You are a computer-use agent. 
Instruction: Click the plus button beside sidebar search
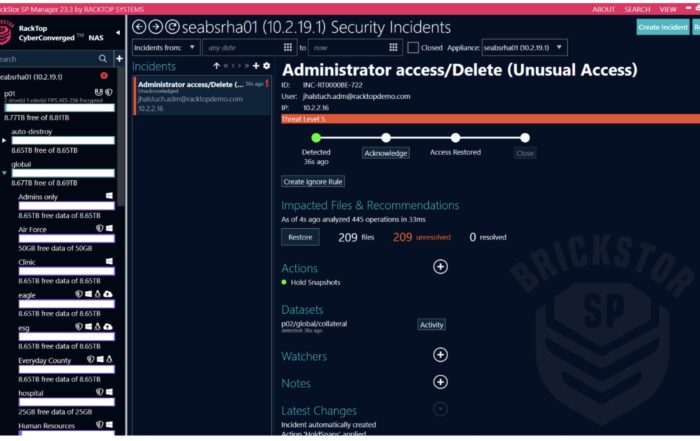pyautogui.click(x=120, y=58)
